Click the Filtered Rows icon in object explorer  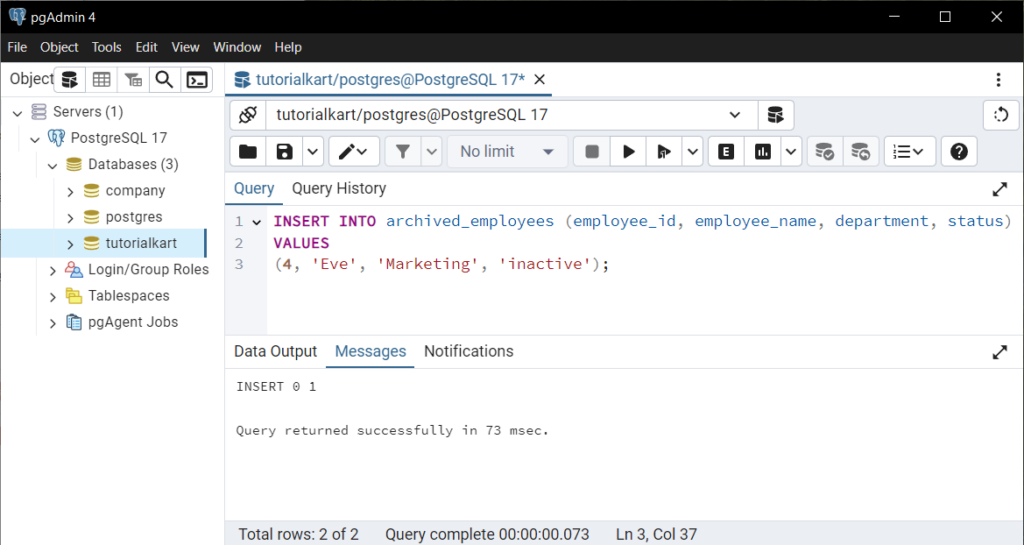(133, 80)
